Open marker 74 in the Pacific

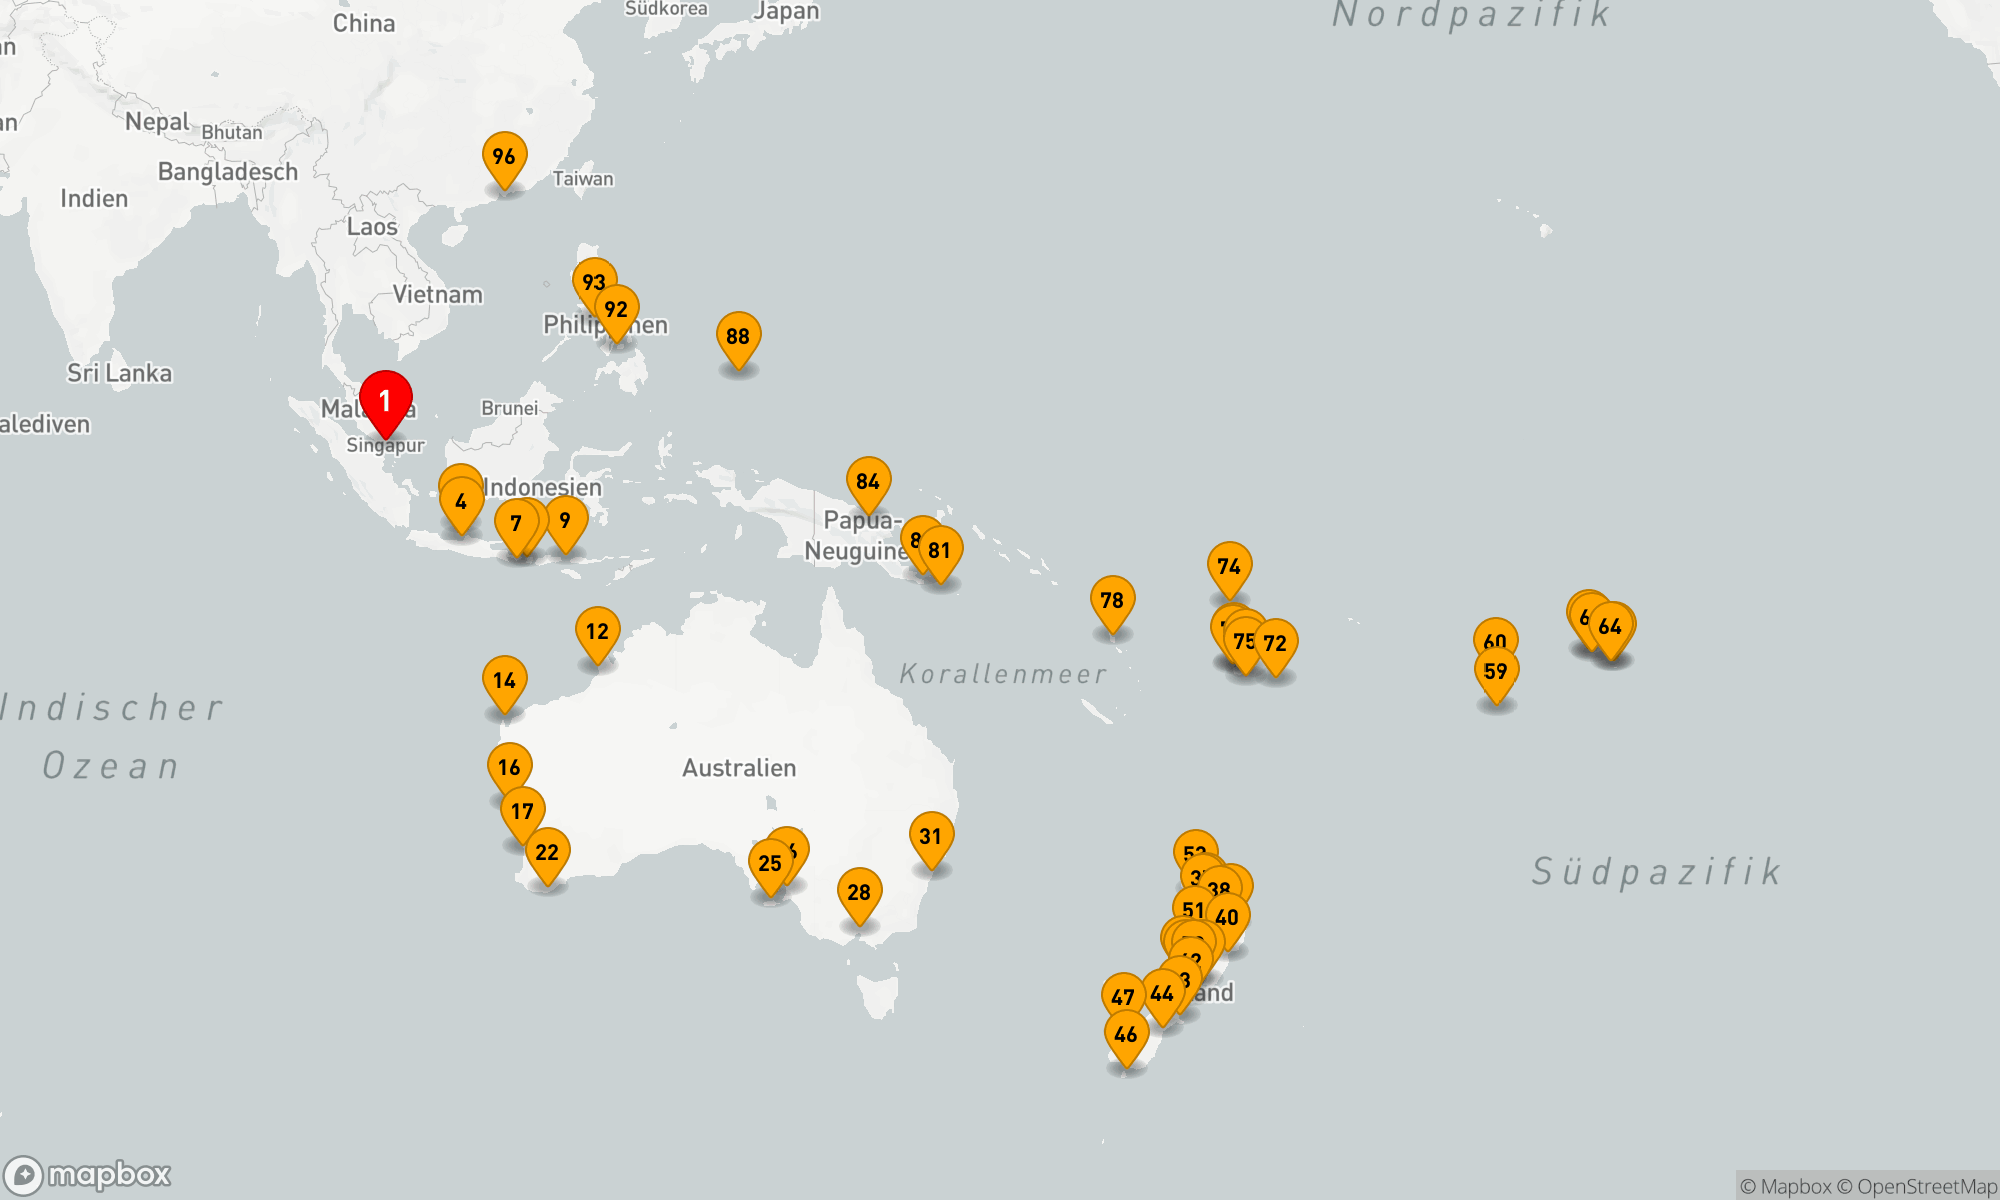[1229, 567]
